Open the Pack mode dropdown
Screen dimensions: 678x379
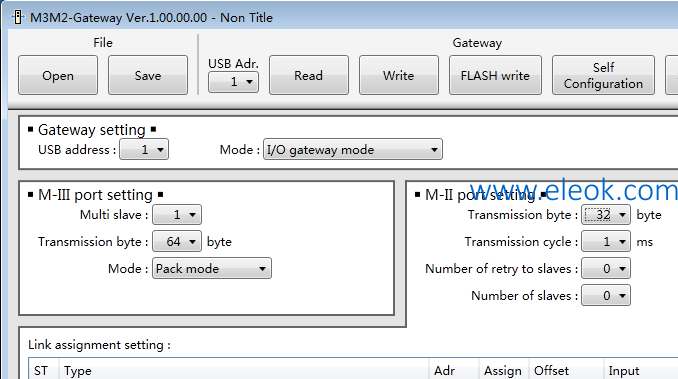212,268
